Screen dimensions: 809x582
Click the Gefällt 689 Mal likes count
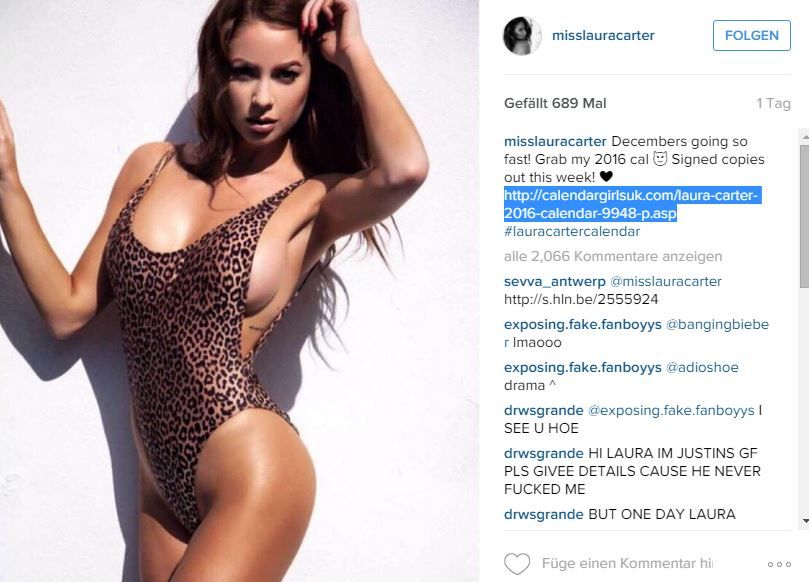pos(555,103)
